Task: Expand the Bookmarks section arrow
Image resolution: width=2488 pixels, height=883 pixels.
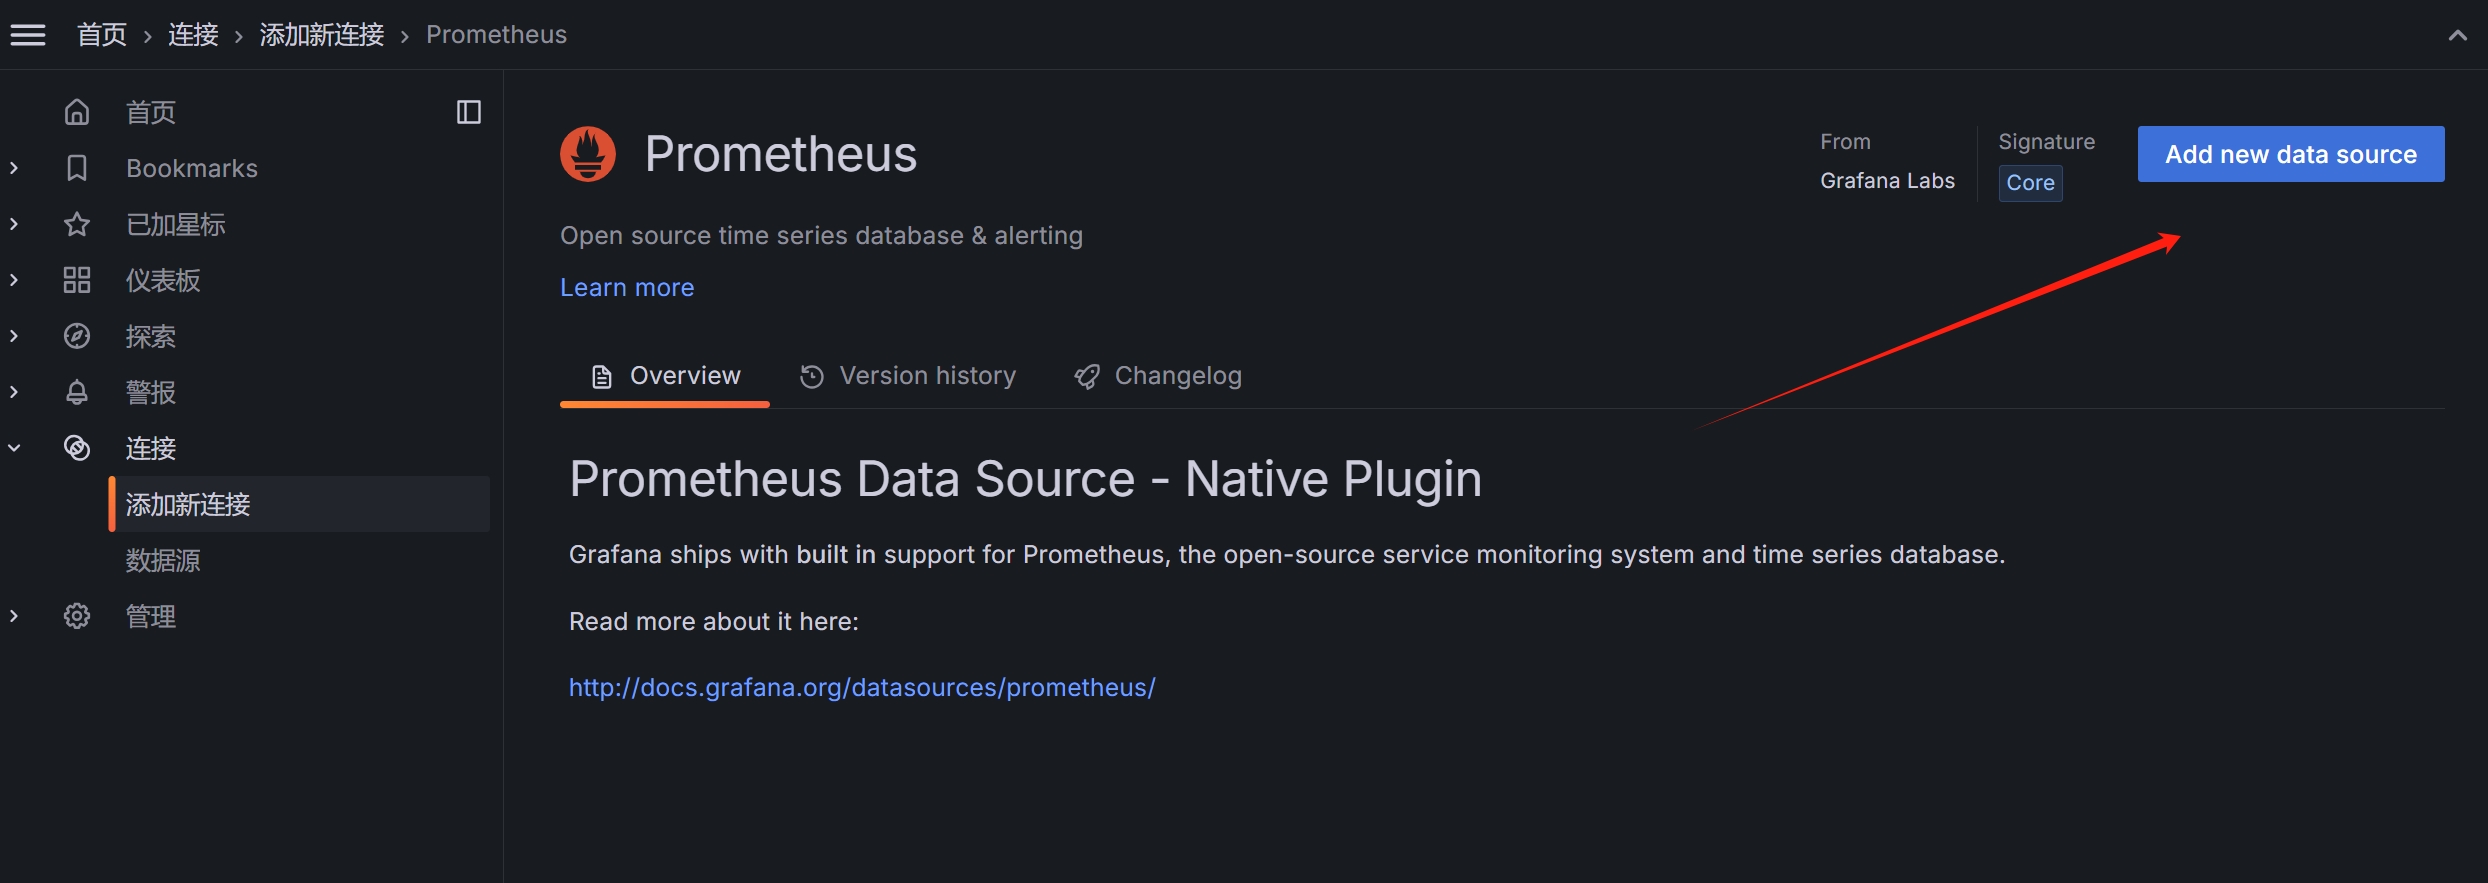Action: 14,168
